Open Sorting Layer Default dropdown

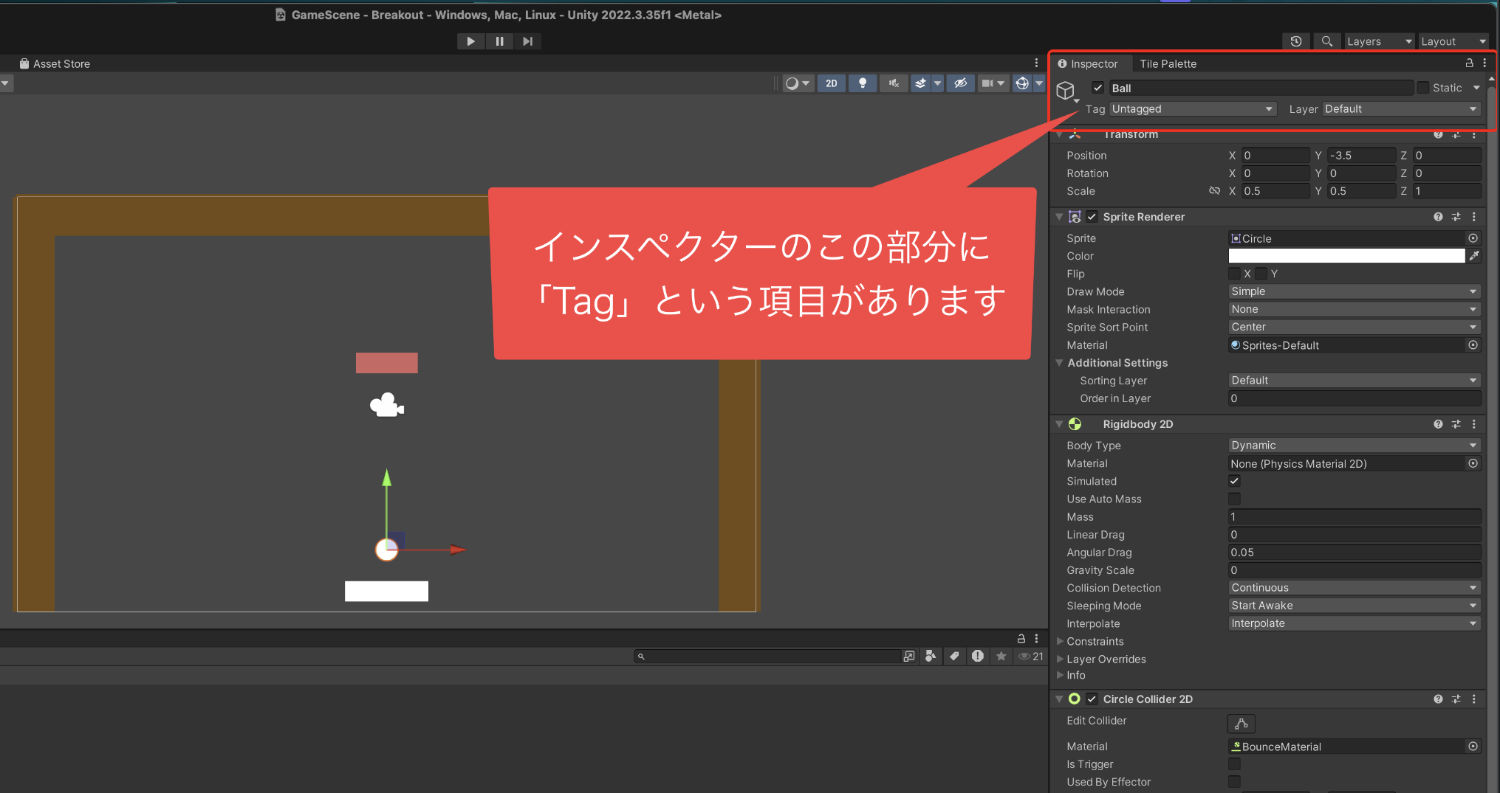coord(1355,381)
